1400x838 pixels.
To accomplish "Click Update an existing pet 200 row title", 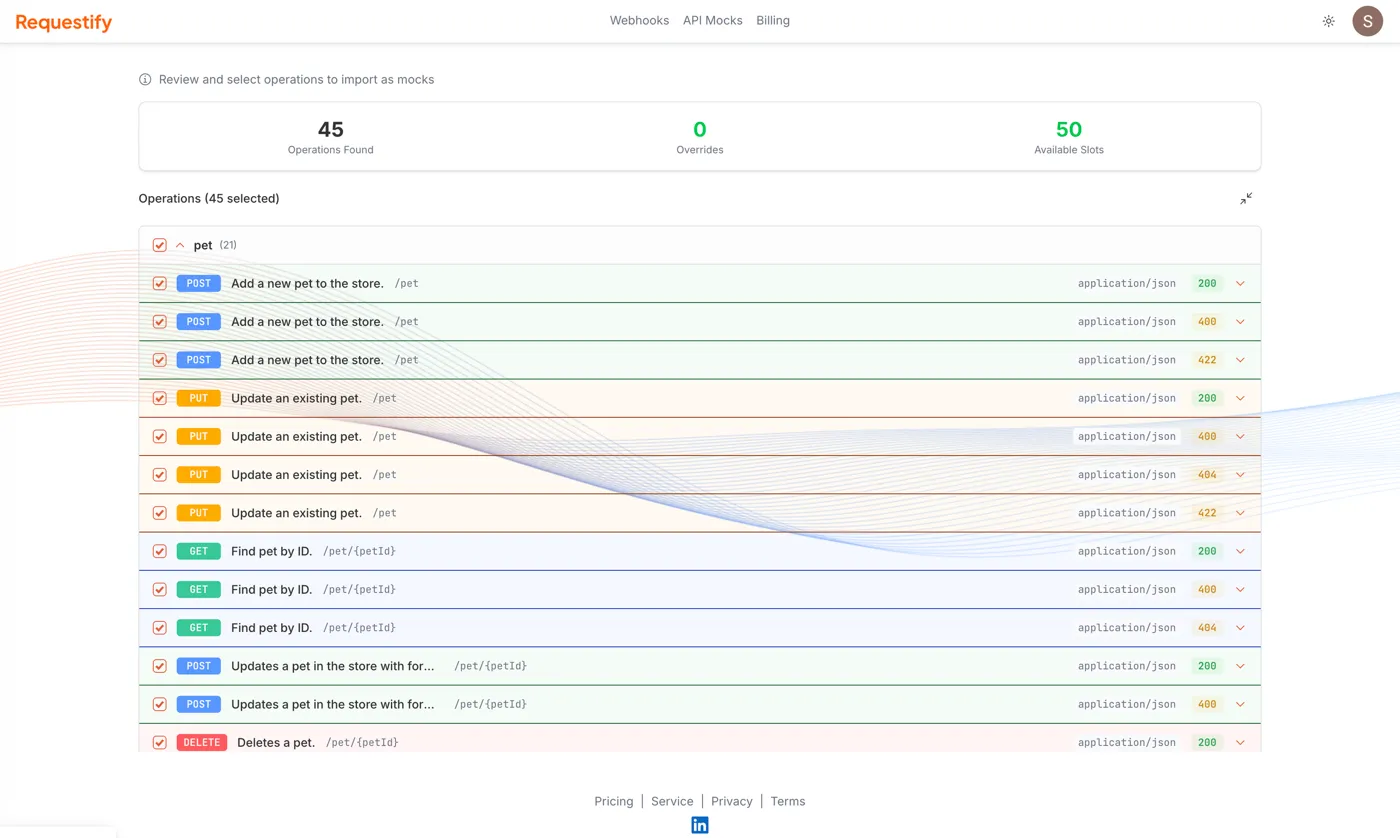I will [x=296, y=398].
